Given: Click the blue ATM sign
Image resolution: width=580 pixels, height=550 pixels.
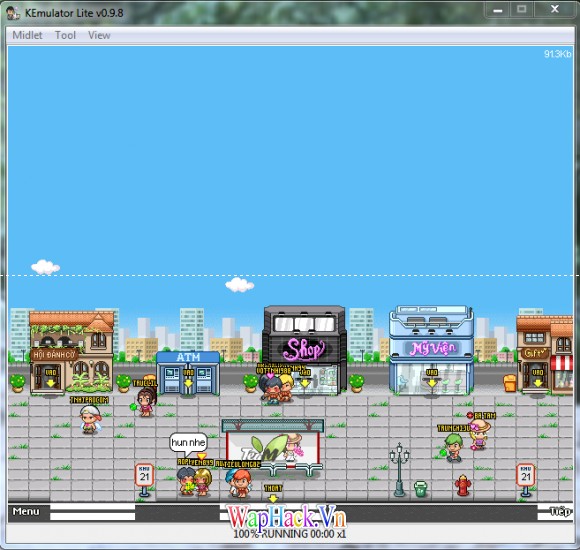Looking at the screenshot, I should (188, 357).
